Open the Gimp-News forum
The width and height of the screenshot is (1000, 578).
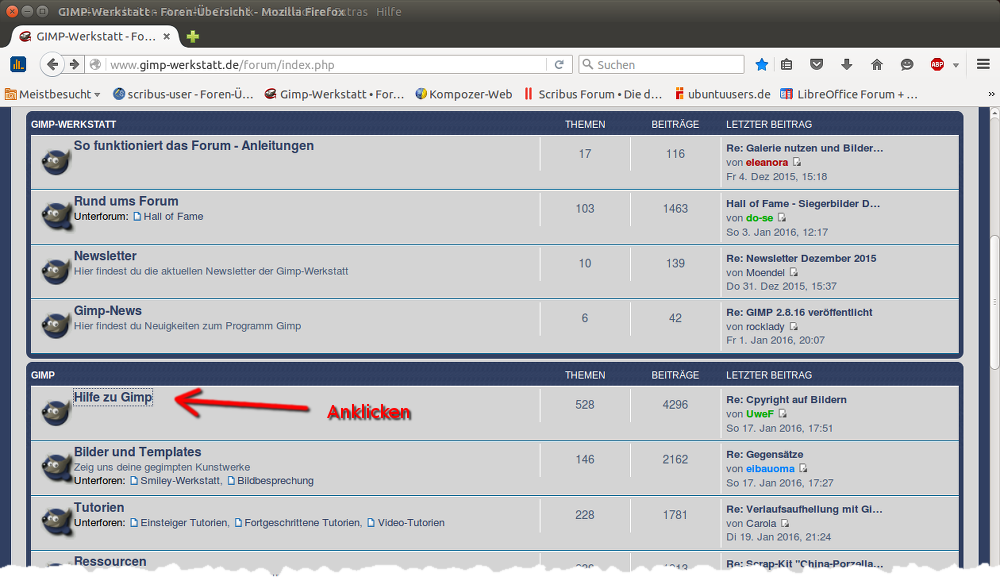coord(108,311)
